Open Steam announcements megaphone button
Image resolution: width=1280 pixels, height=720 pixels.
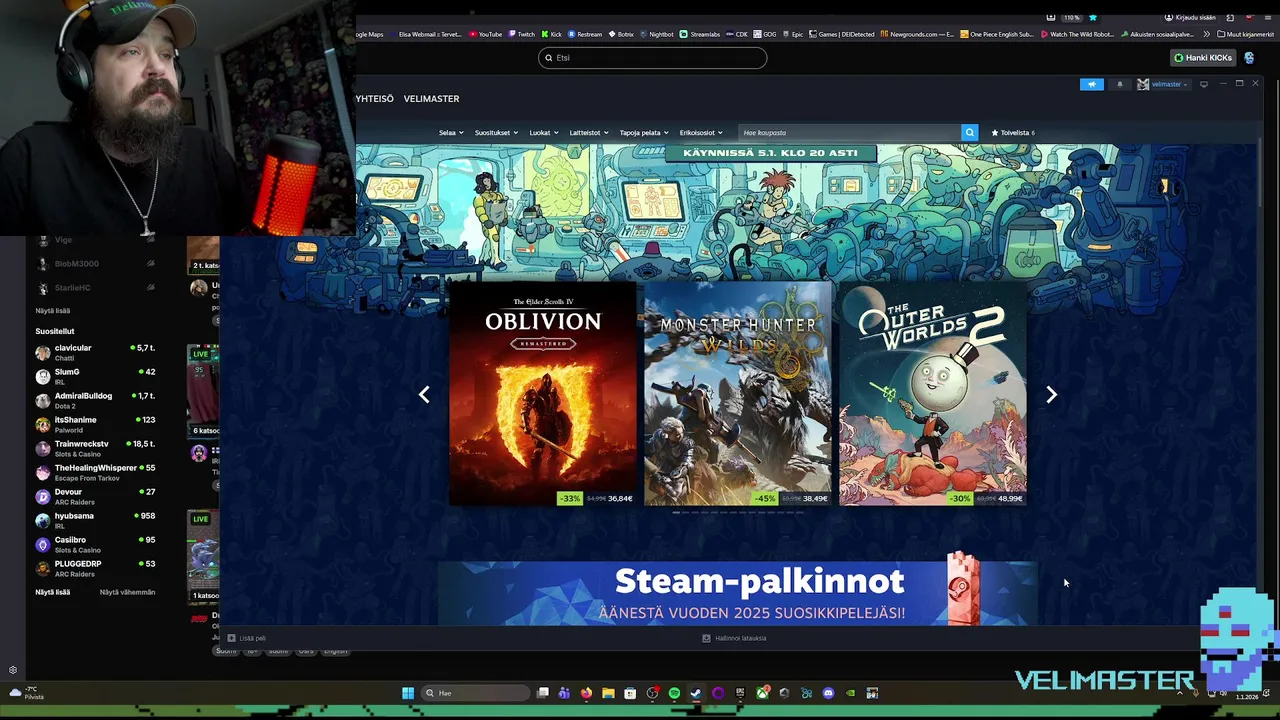coord(1092,84)
